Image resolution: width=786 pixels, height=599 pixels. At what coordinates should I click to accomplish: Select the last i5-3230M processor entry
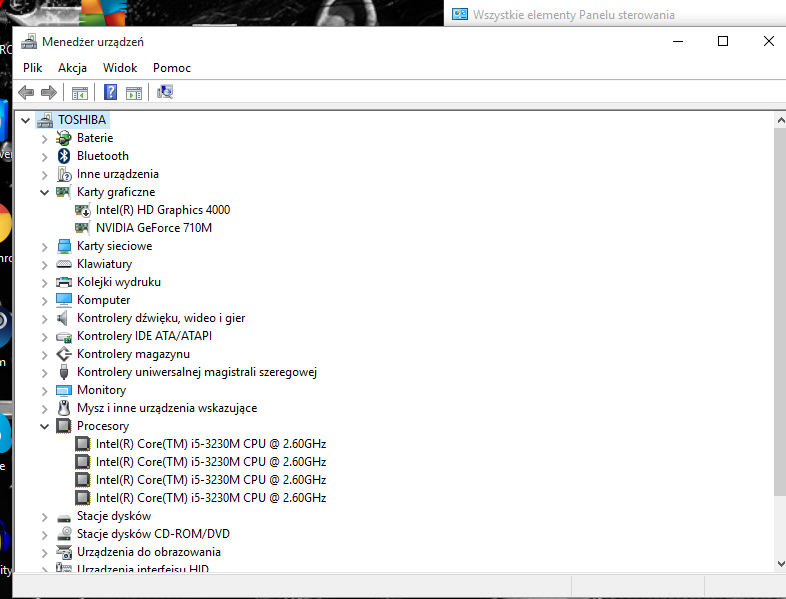(211, 498)
